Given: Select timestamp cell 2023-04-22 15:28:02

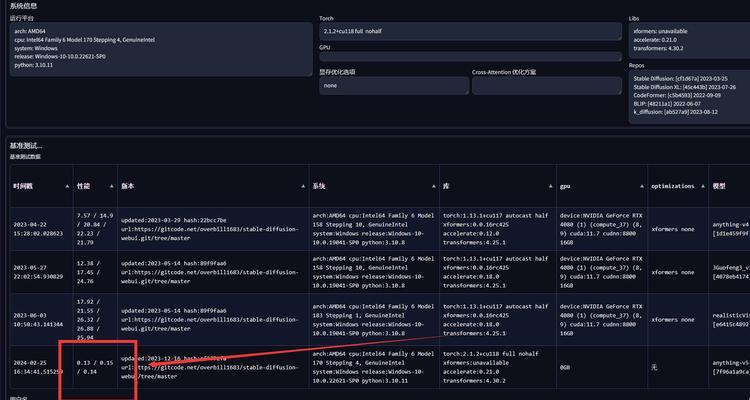Looking at the screenshot, I should 42,229.
